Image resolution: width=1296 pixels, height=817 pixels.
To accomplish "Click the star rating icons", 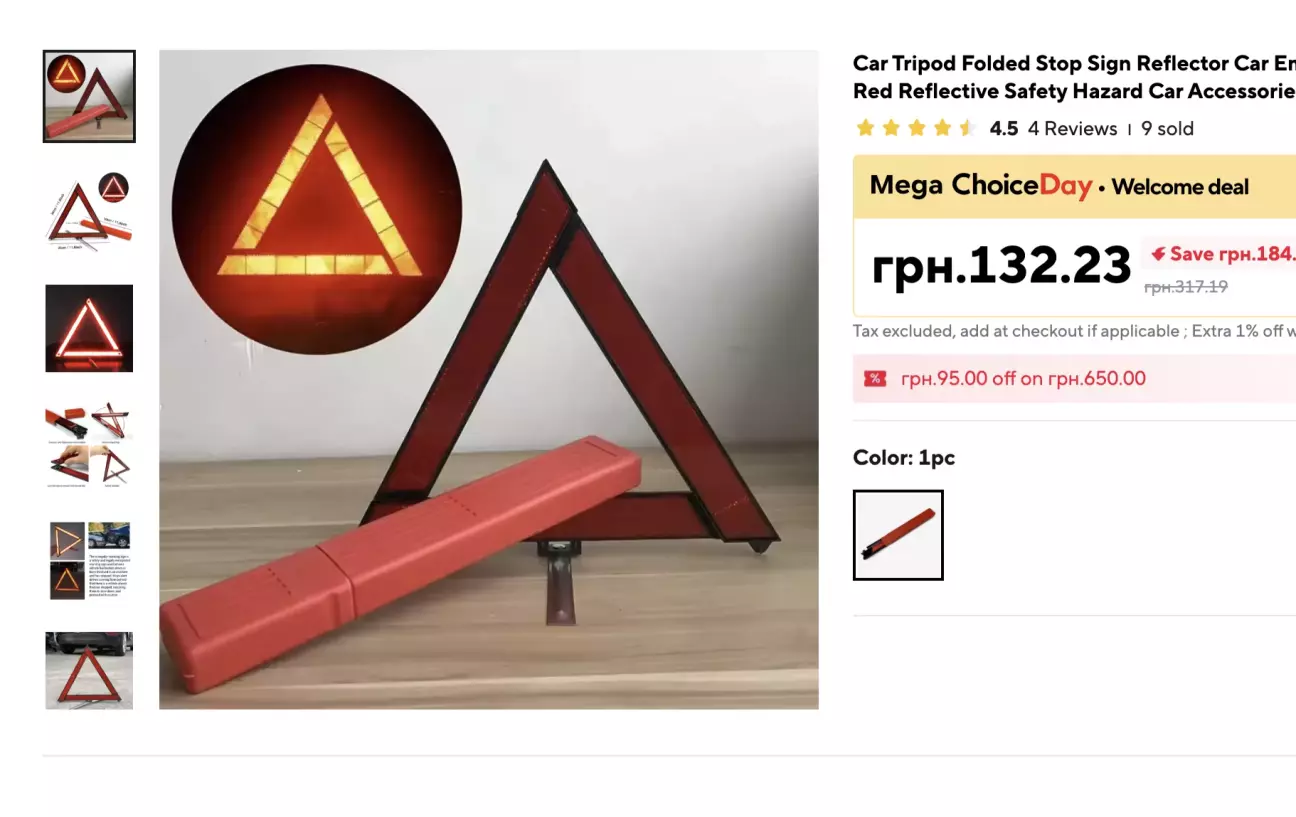I will (916, 128).
